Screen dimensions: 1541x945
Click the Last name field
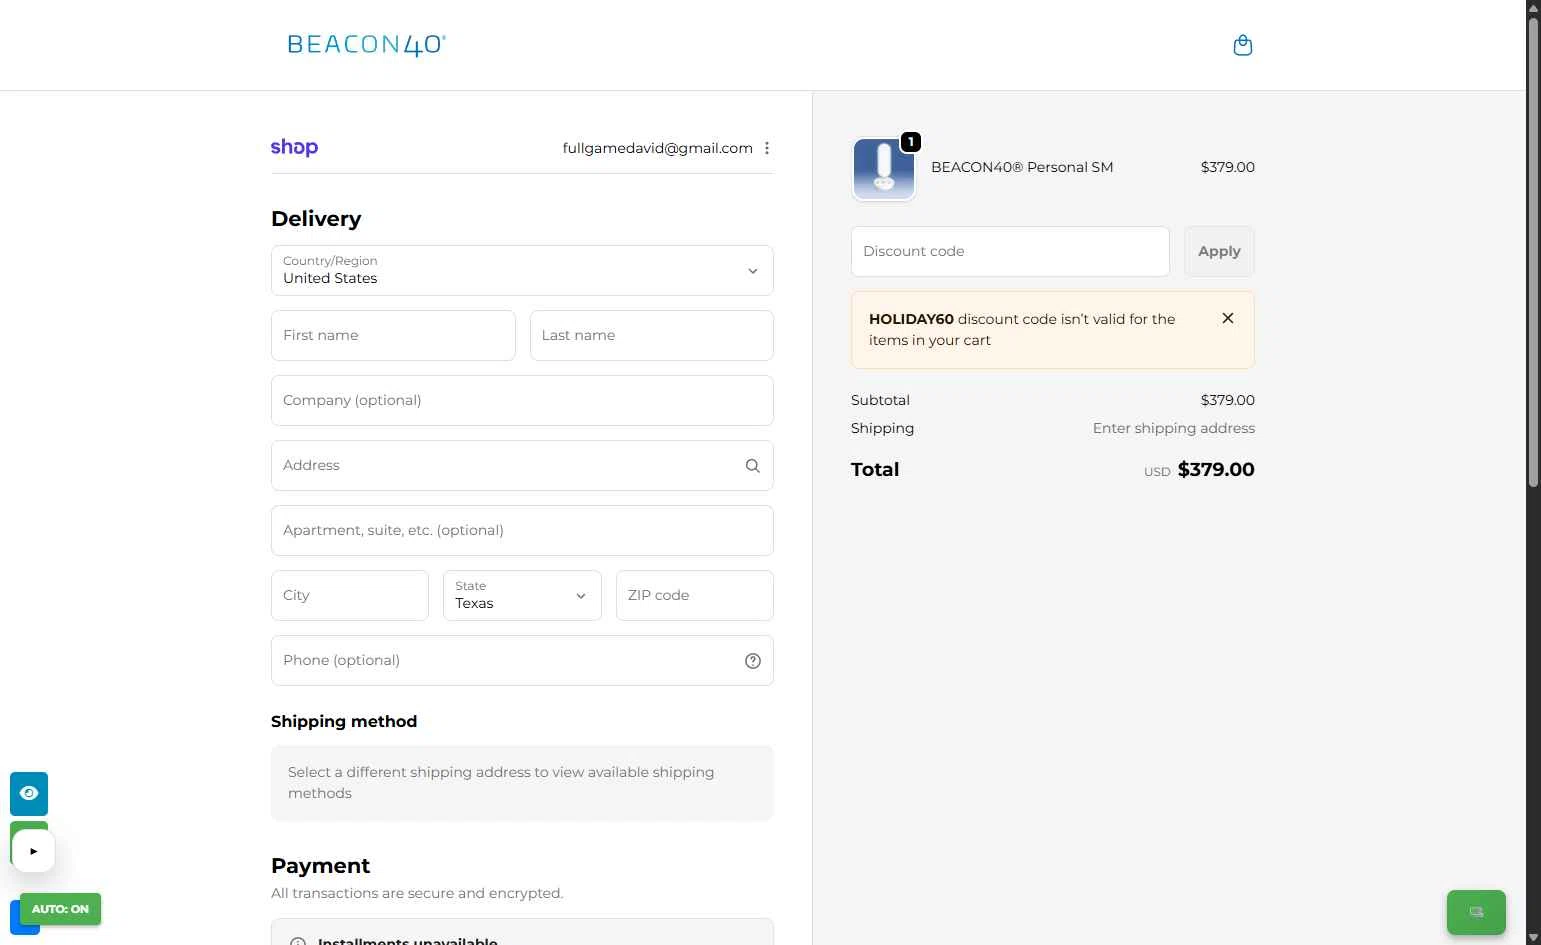click(x=652, y=335)
